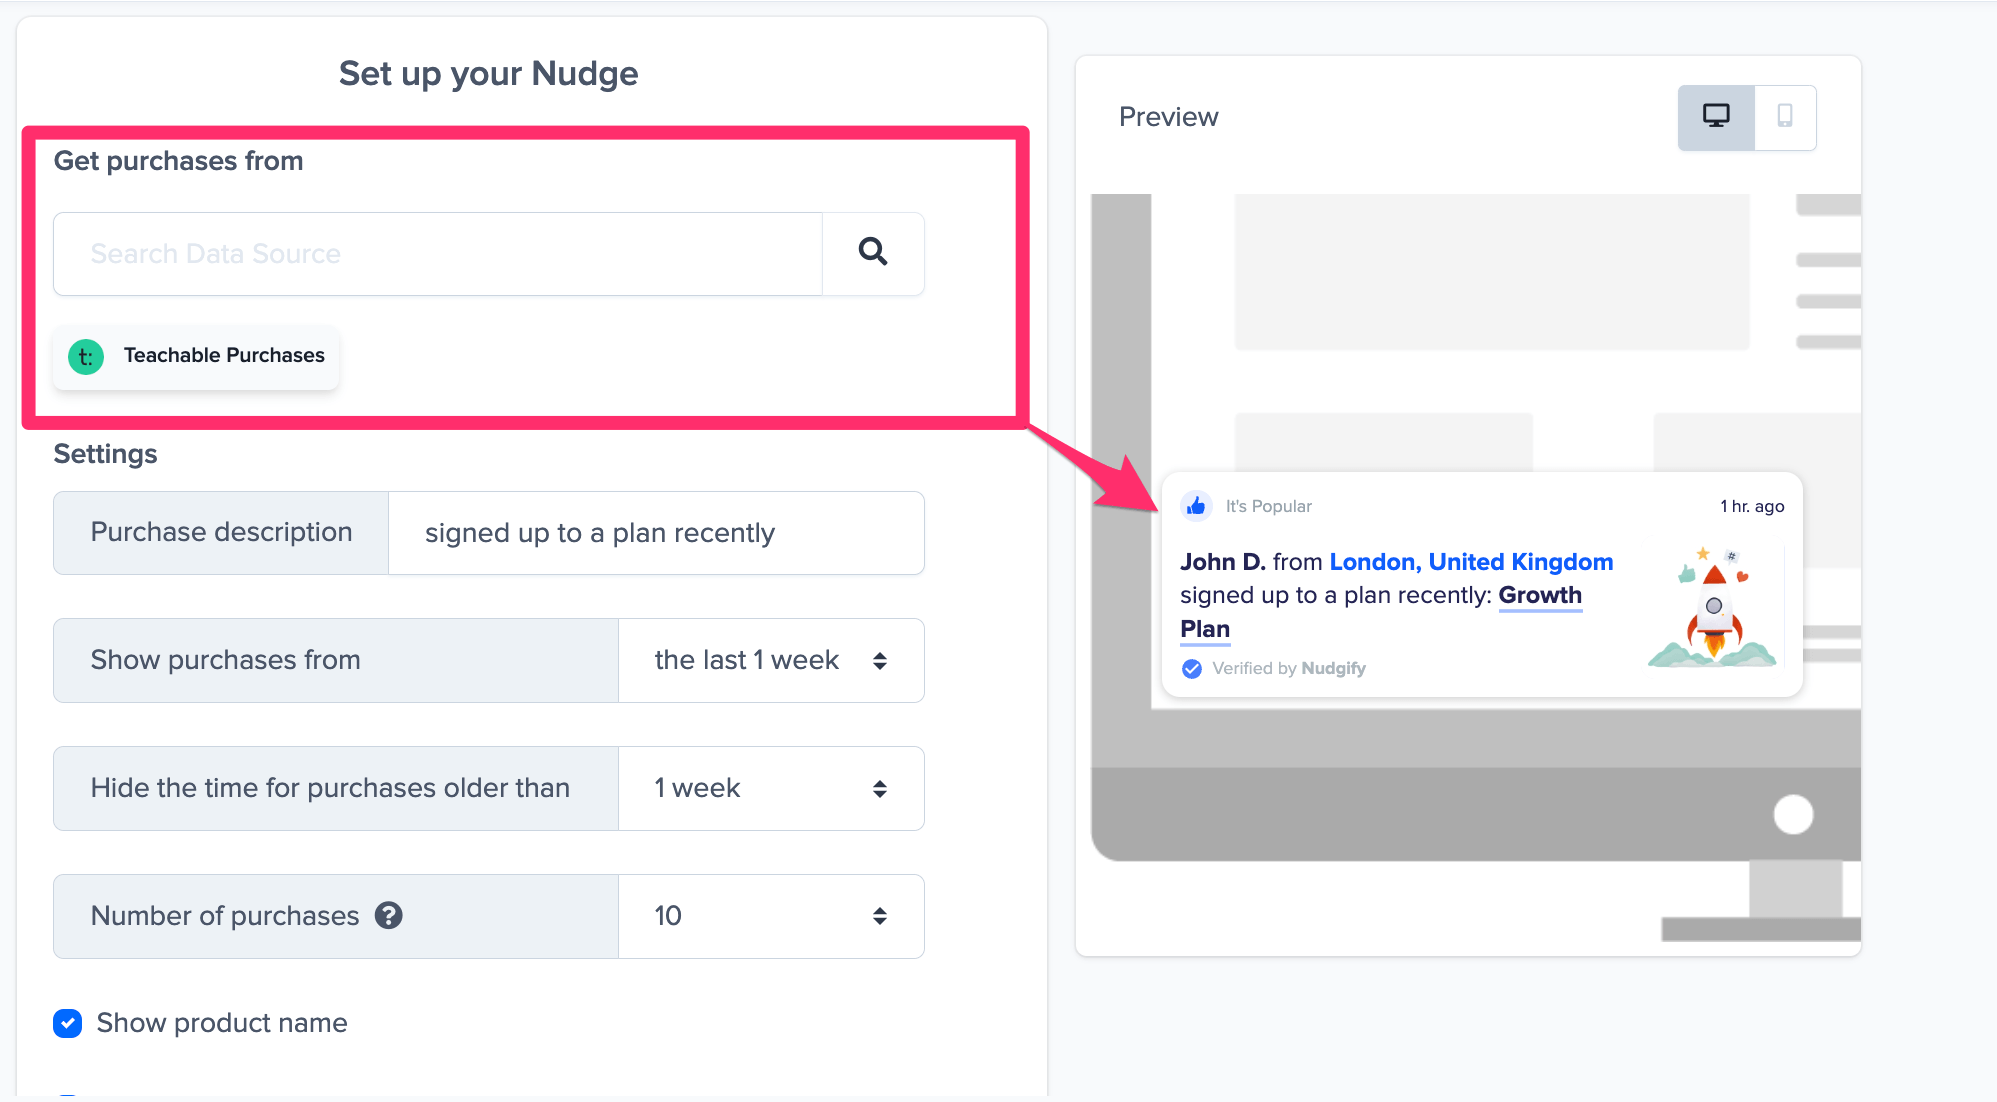Image resolution: width=1997 pixels, height=1102 pixels.
Task: Uncheck the Show product name checkbox
Action: tap(68, 1023)
